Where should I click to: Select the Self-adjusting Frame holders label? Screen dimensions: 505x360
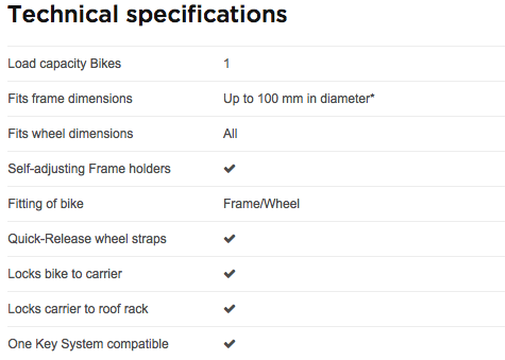(89, 169)
